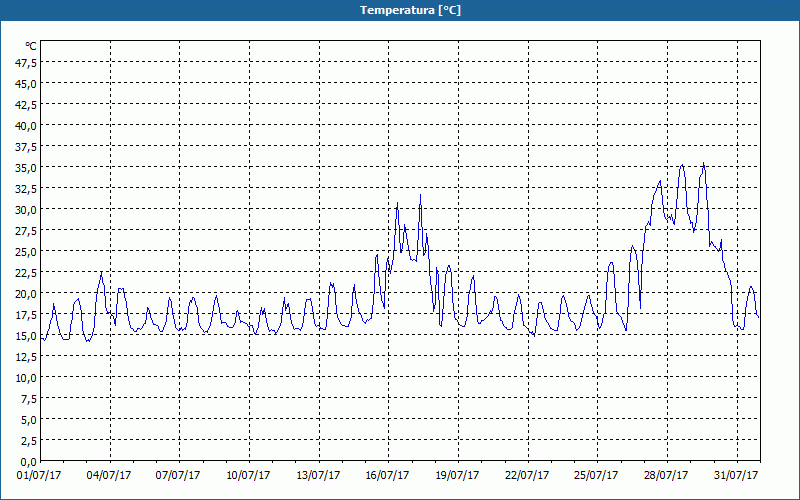Select the 25/07/17 date label
The image size is (800, 500).
[597, 476]
